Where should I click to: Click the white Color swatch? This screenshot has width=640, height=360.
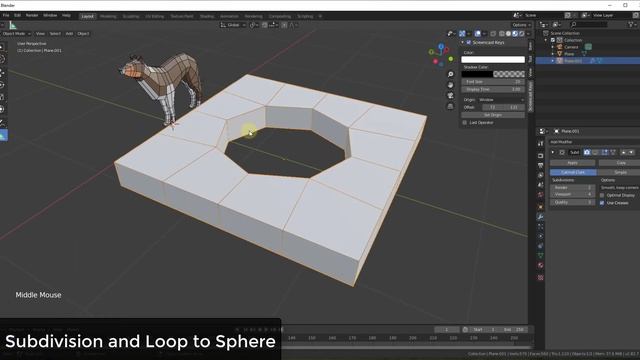click(493, 60)
